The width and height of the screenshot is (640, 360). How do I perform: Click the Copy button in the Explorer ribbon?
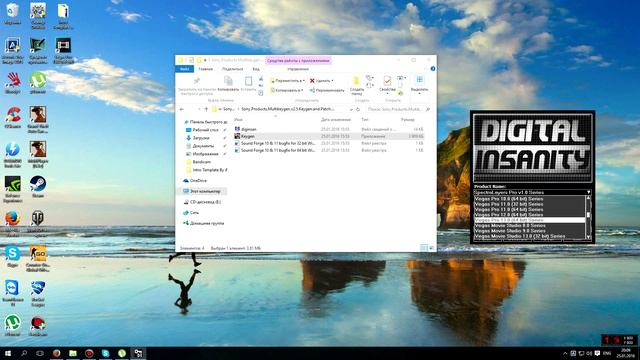click(228, 84)
